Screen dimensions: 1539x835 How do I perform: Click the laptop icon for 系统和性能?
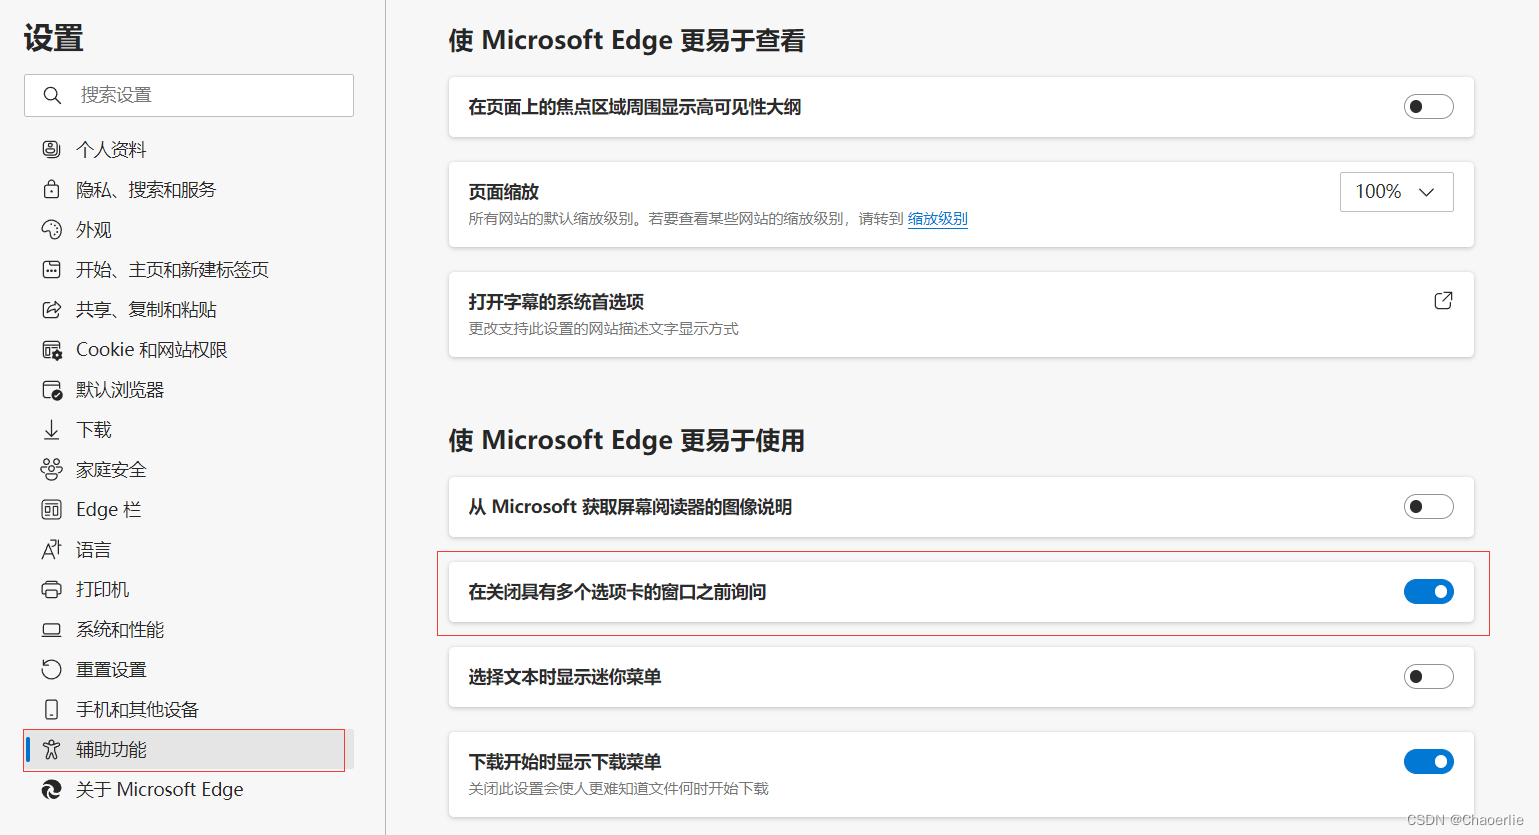pyautogui.click(x=51, y=629)
